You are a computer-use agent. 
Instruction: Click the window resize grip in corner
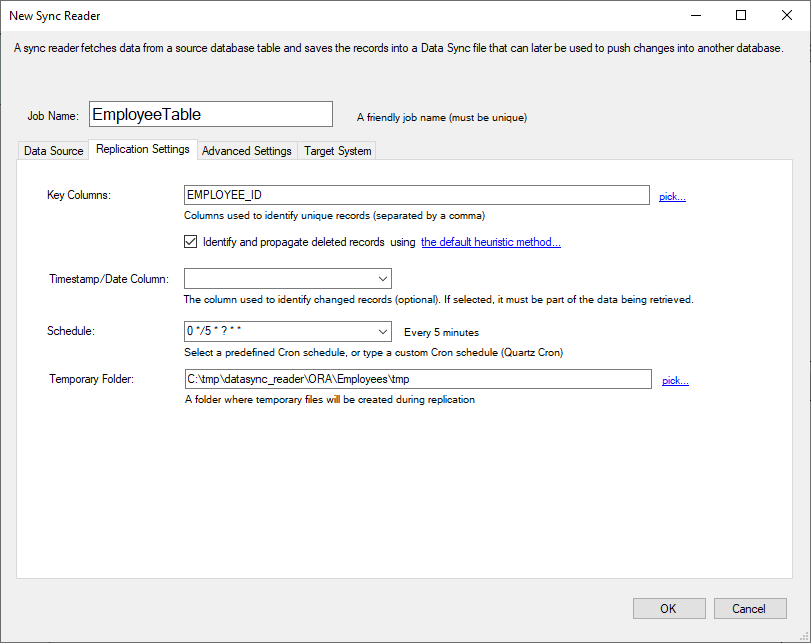(x=804, y=637)
